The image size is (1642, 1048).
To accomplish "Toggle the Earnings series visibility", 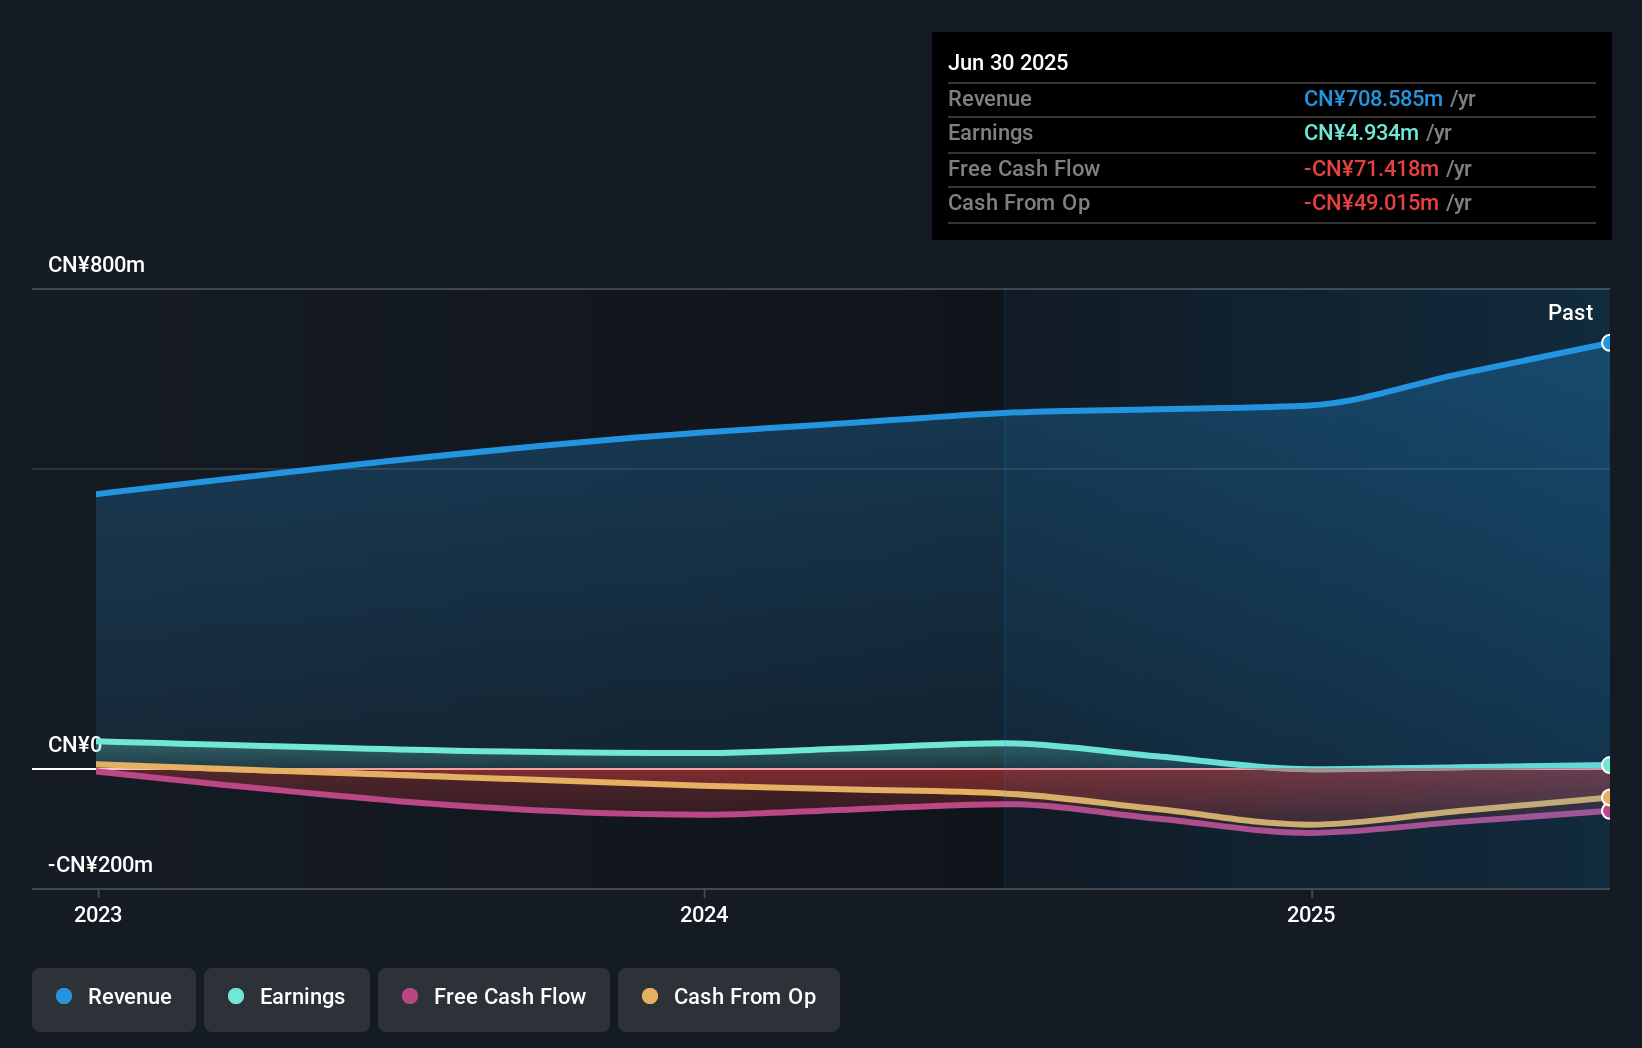I will click(286, 997).
